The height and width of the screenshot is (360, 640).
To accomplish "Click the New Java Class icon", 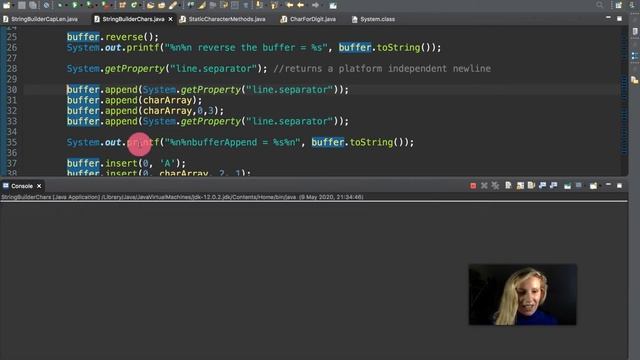I will click(x=134, y=5).
